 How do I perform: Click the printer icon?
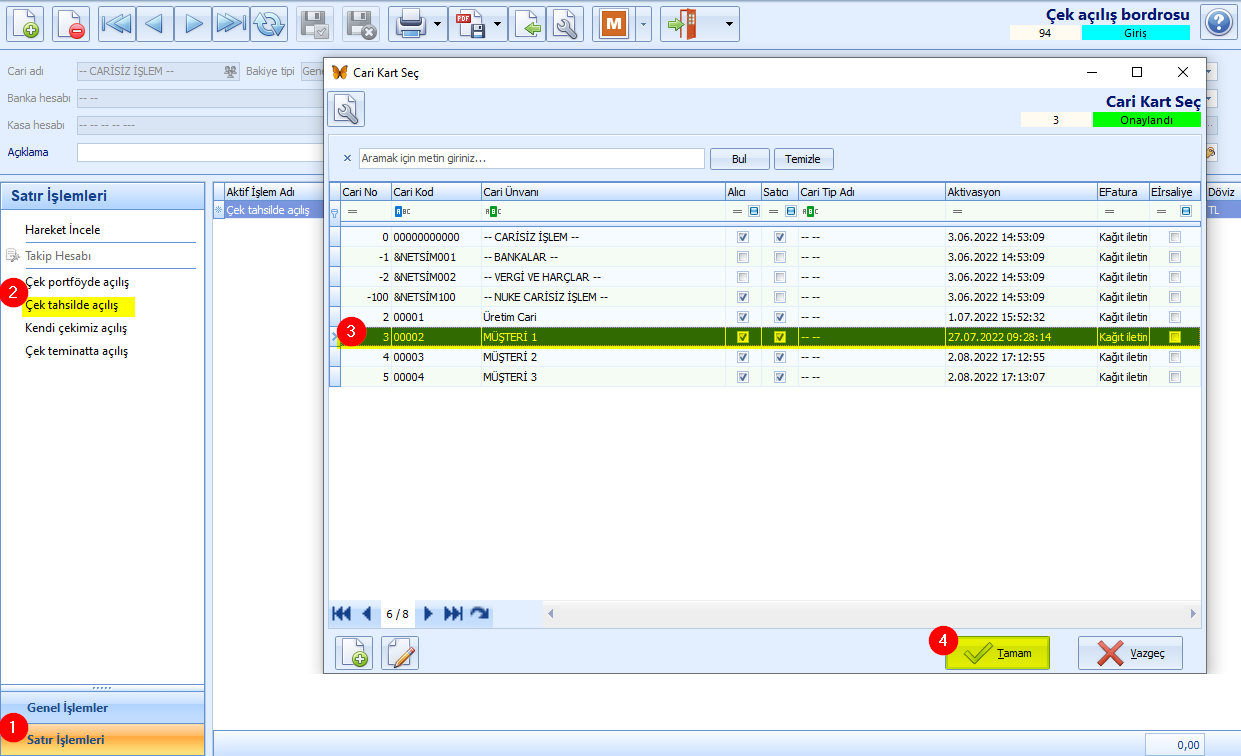point(411,23)
